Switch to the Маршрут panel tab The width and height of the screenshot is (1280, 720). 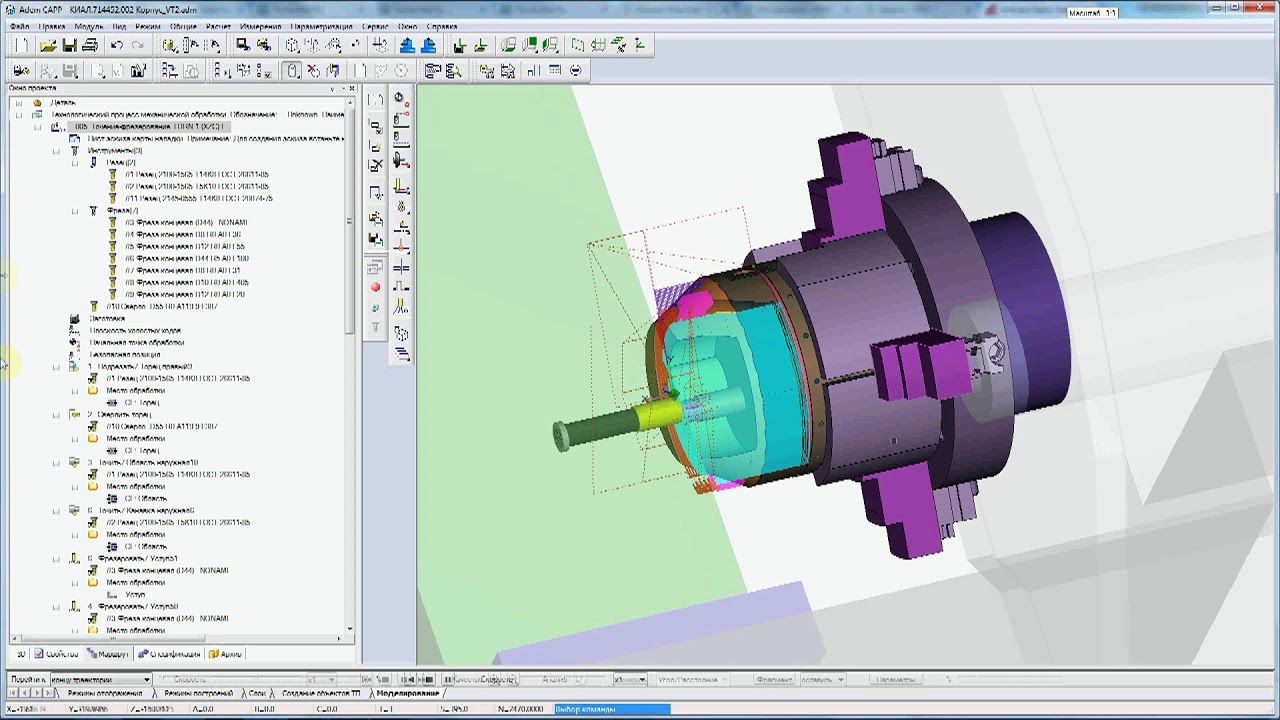click(107, 654)
